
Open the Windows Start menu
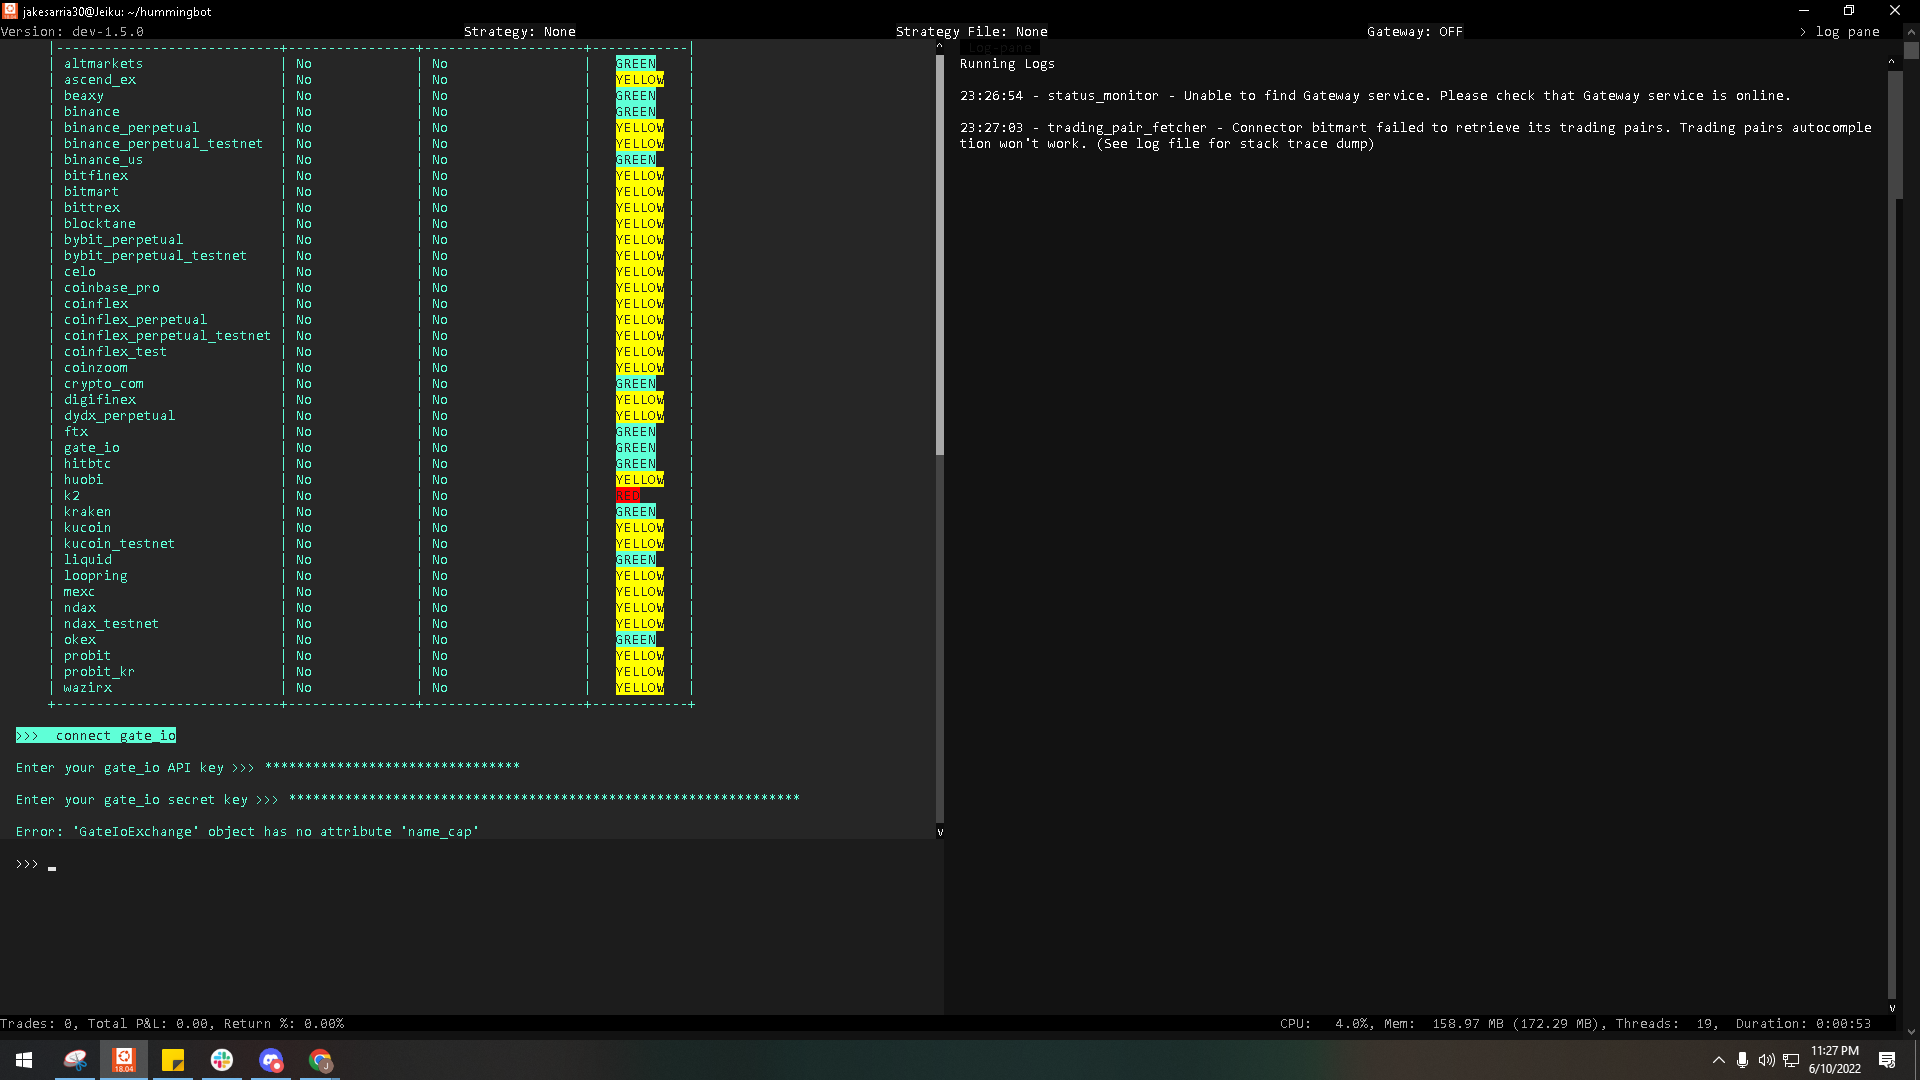point(24,1060)
